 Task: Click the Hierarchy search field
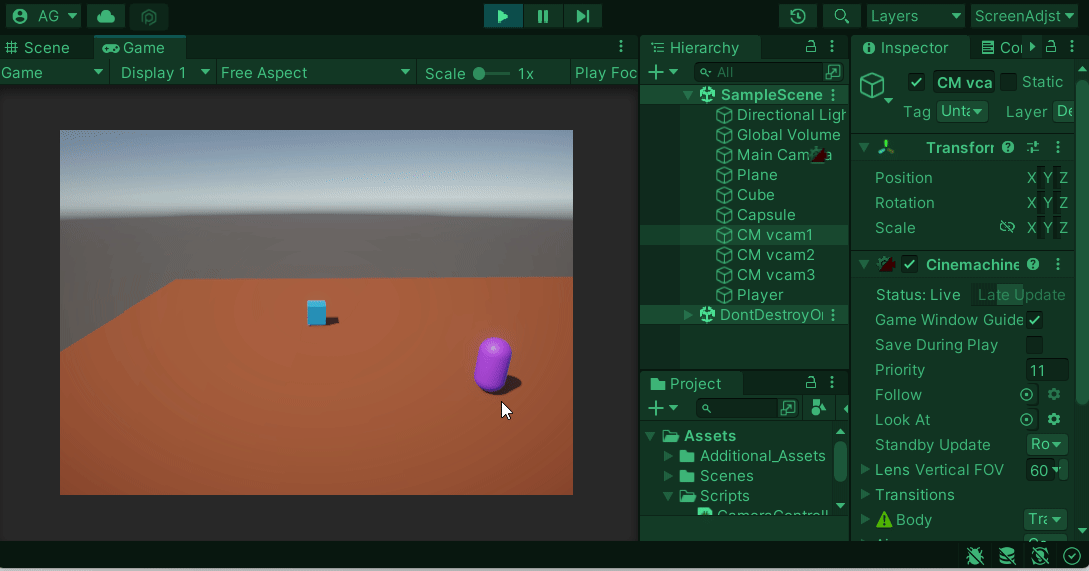click(758, 72)
